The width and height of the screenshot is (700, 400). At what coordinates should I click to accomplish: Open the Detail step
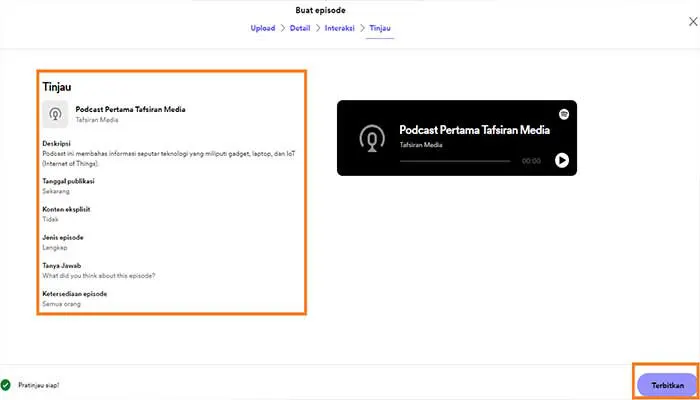click(x=300, y=28)
